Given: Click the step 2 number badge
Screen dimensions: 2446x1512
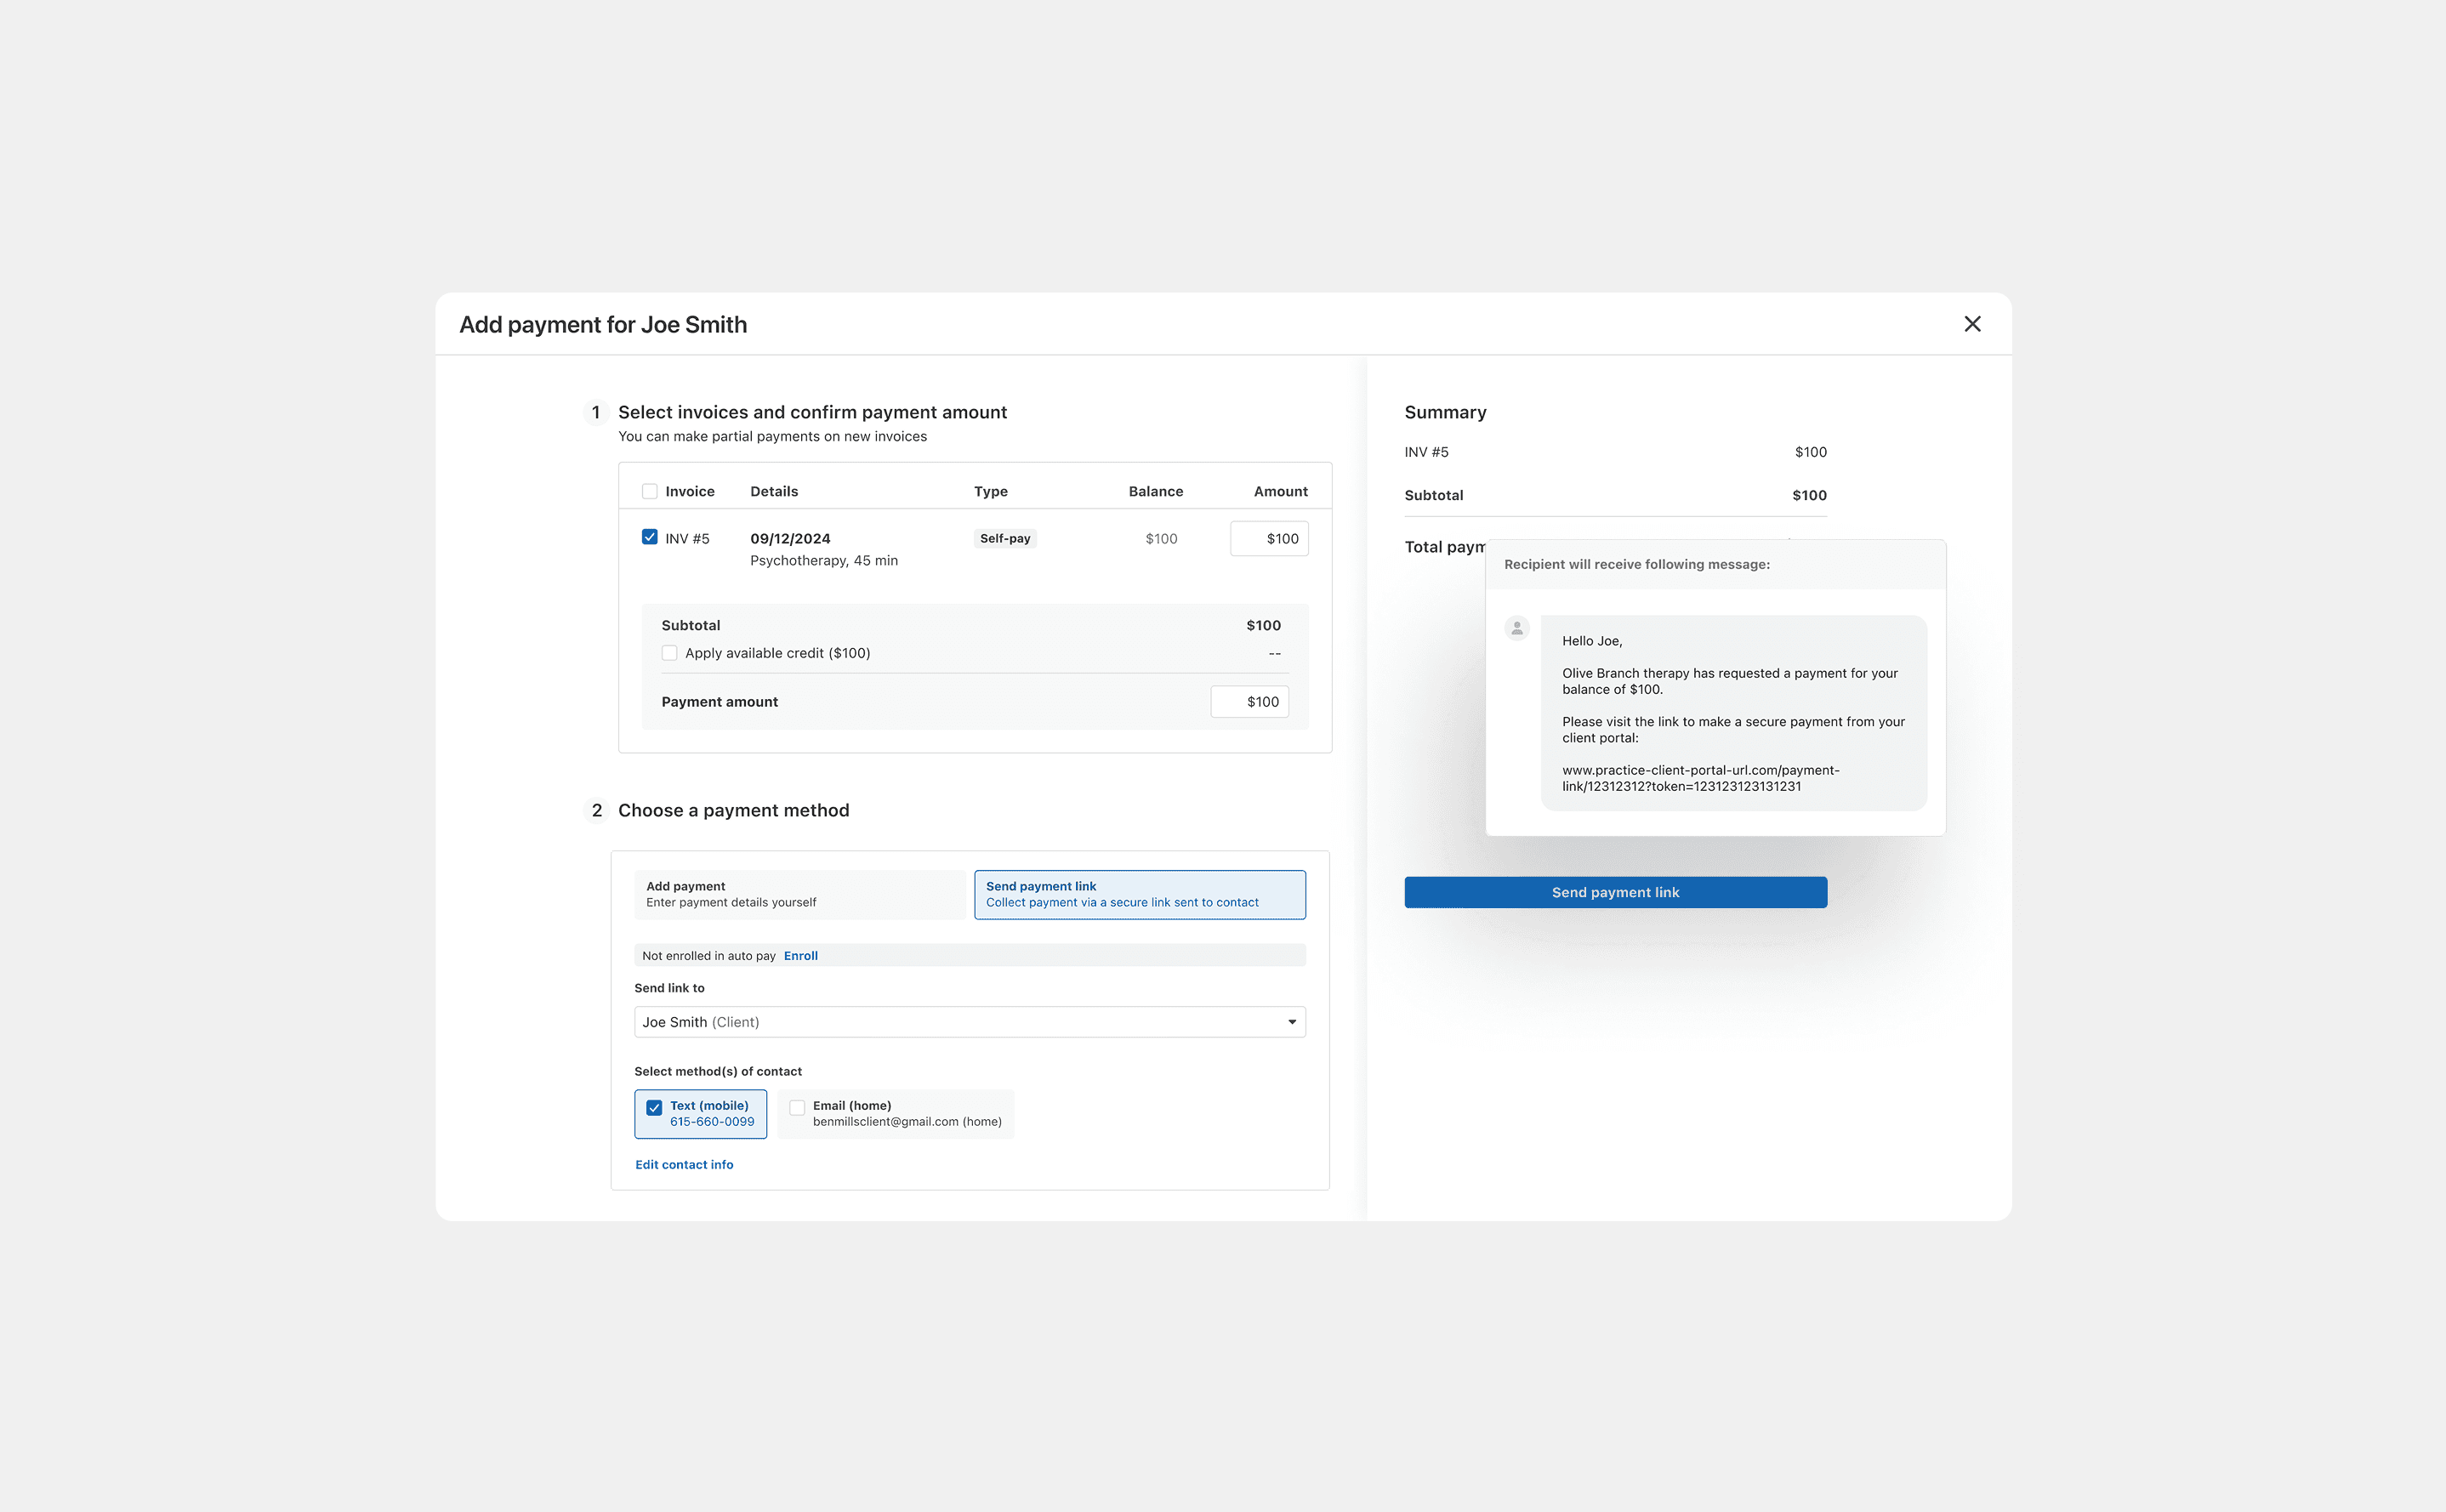Looking at the screenshot, I should click(596, 810).
